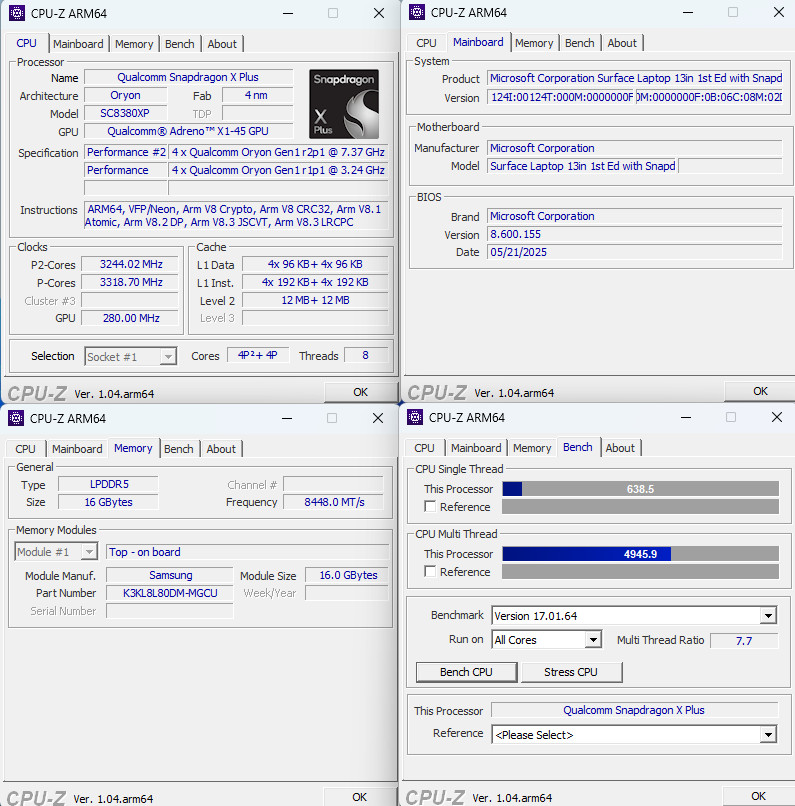Open About tab in Mainboard window

pos(622,43)
